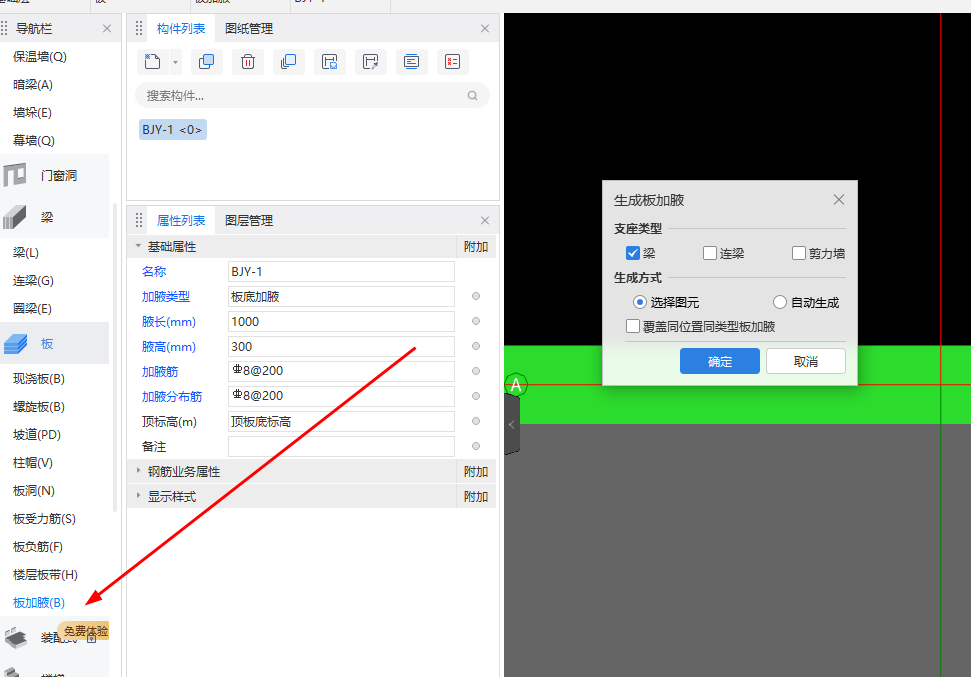Close the 属性列表 panel with its X

tap(485, 221)
